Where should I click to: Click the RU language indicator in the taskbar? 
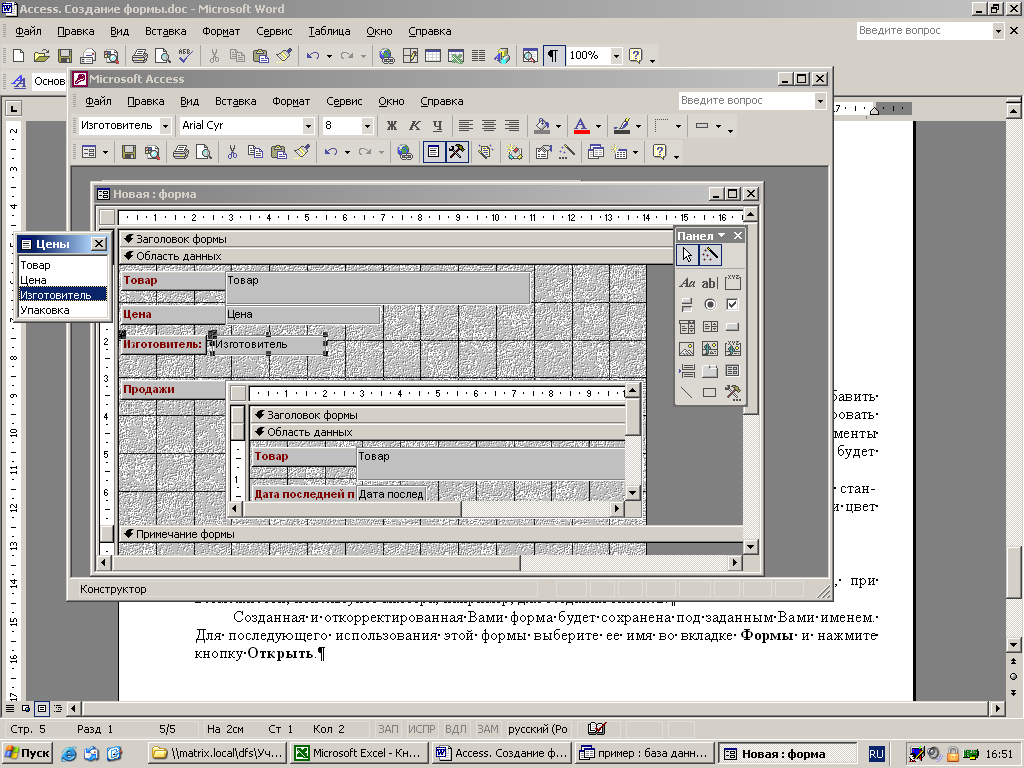(x=876, y=754)
